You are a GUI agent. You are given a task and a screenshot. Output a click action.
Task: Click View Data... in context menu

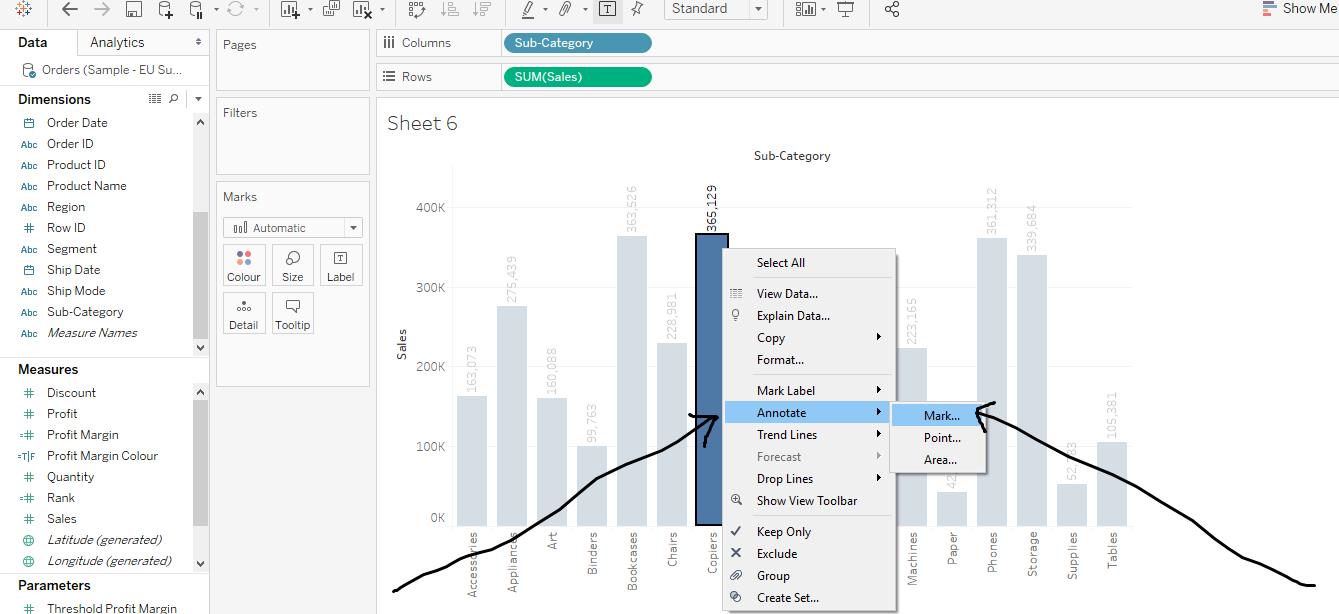pos(787,293)
